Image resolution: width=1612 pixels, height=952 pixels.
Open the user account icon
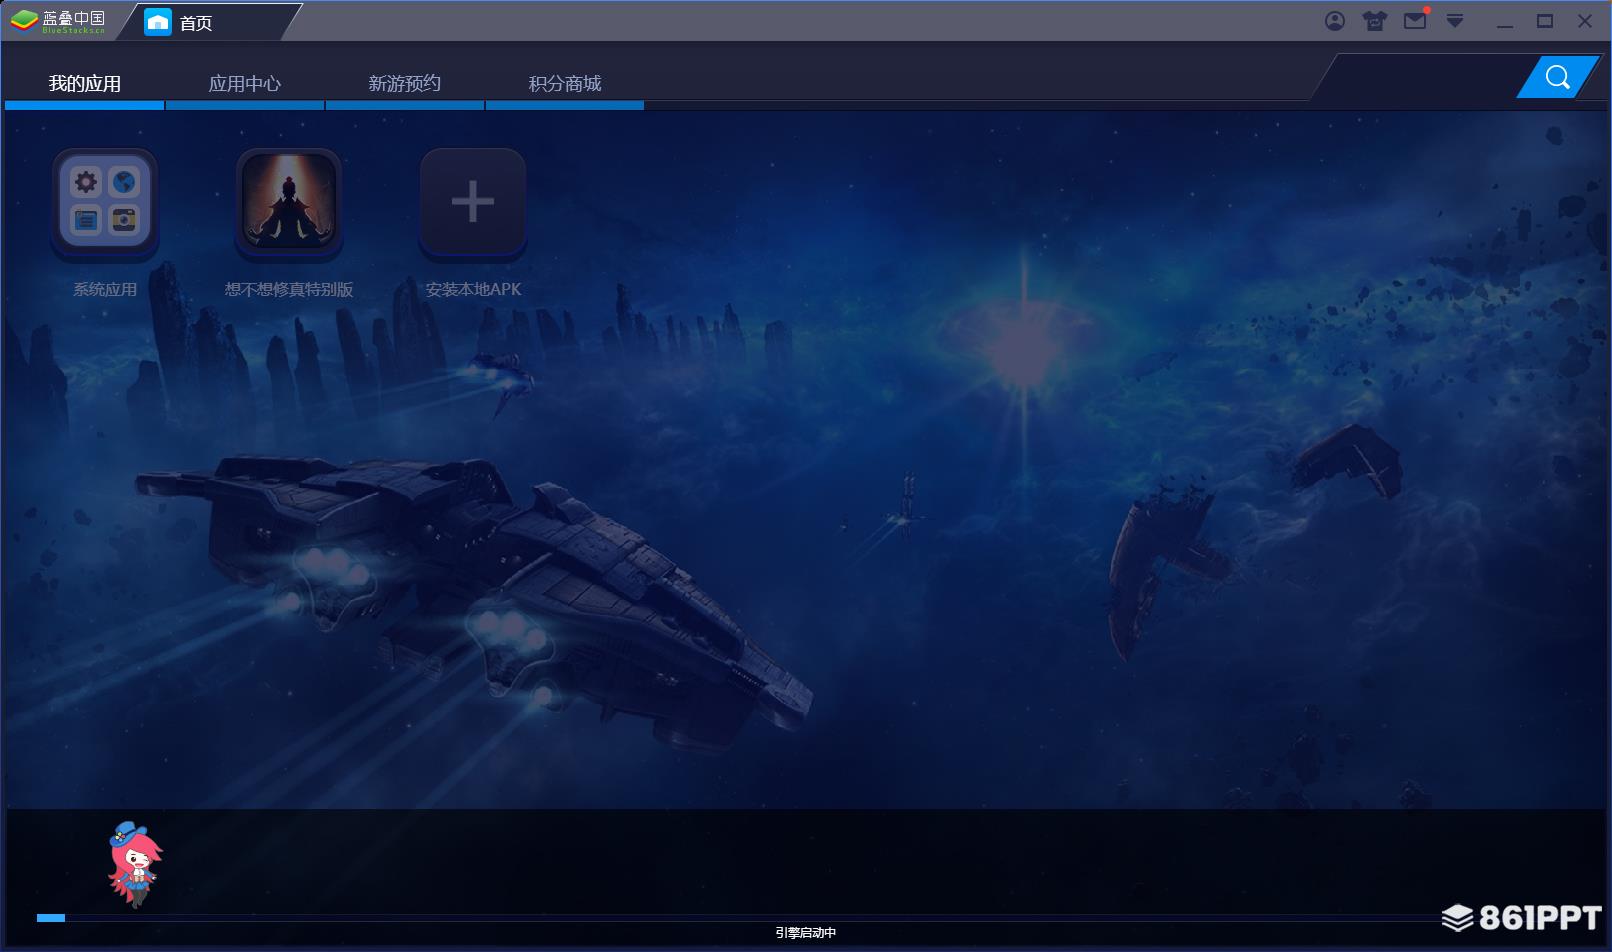(1335, 21)
